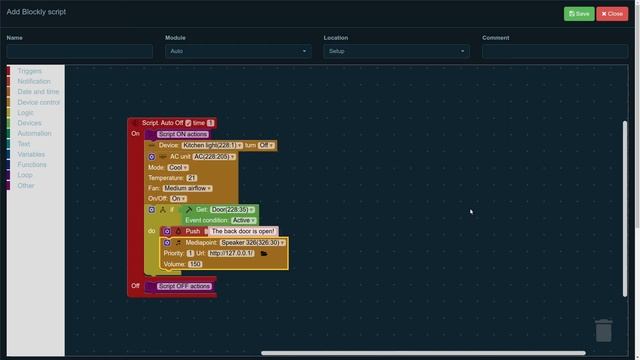
Task: Toggle the Auto Off checkbox
Action: [x=188, y=123]
